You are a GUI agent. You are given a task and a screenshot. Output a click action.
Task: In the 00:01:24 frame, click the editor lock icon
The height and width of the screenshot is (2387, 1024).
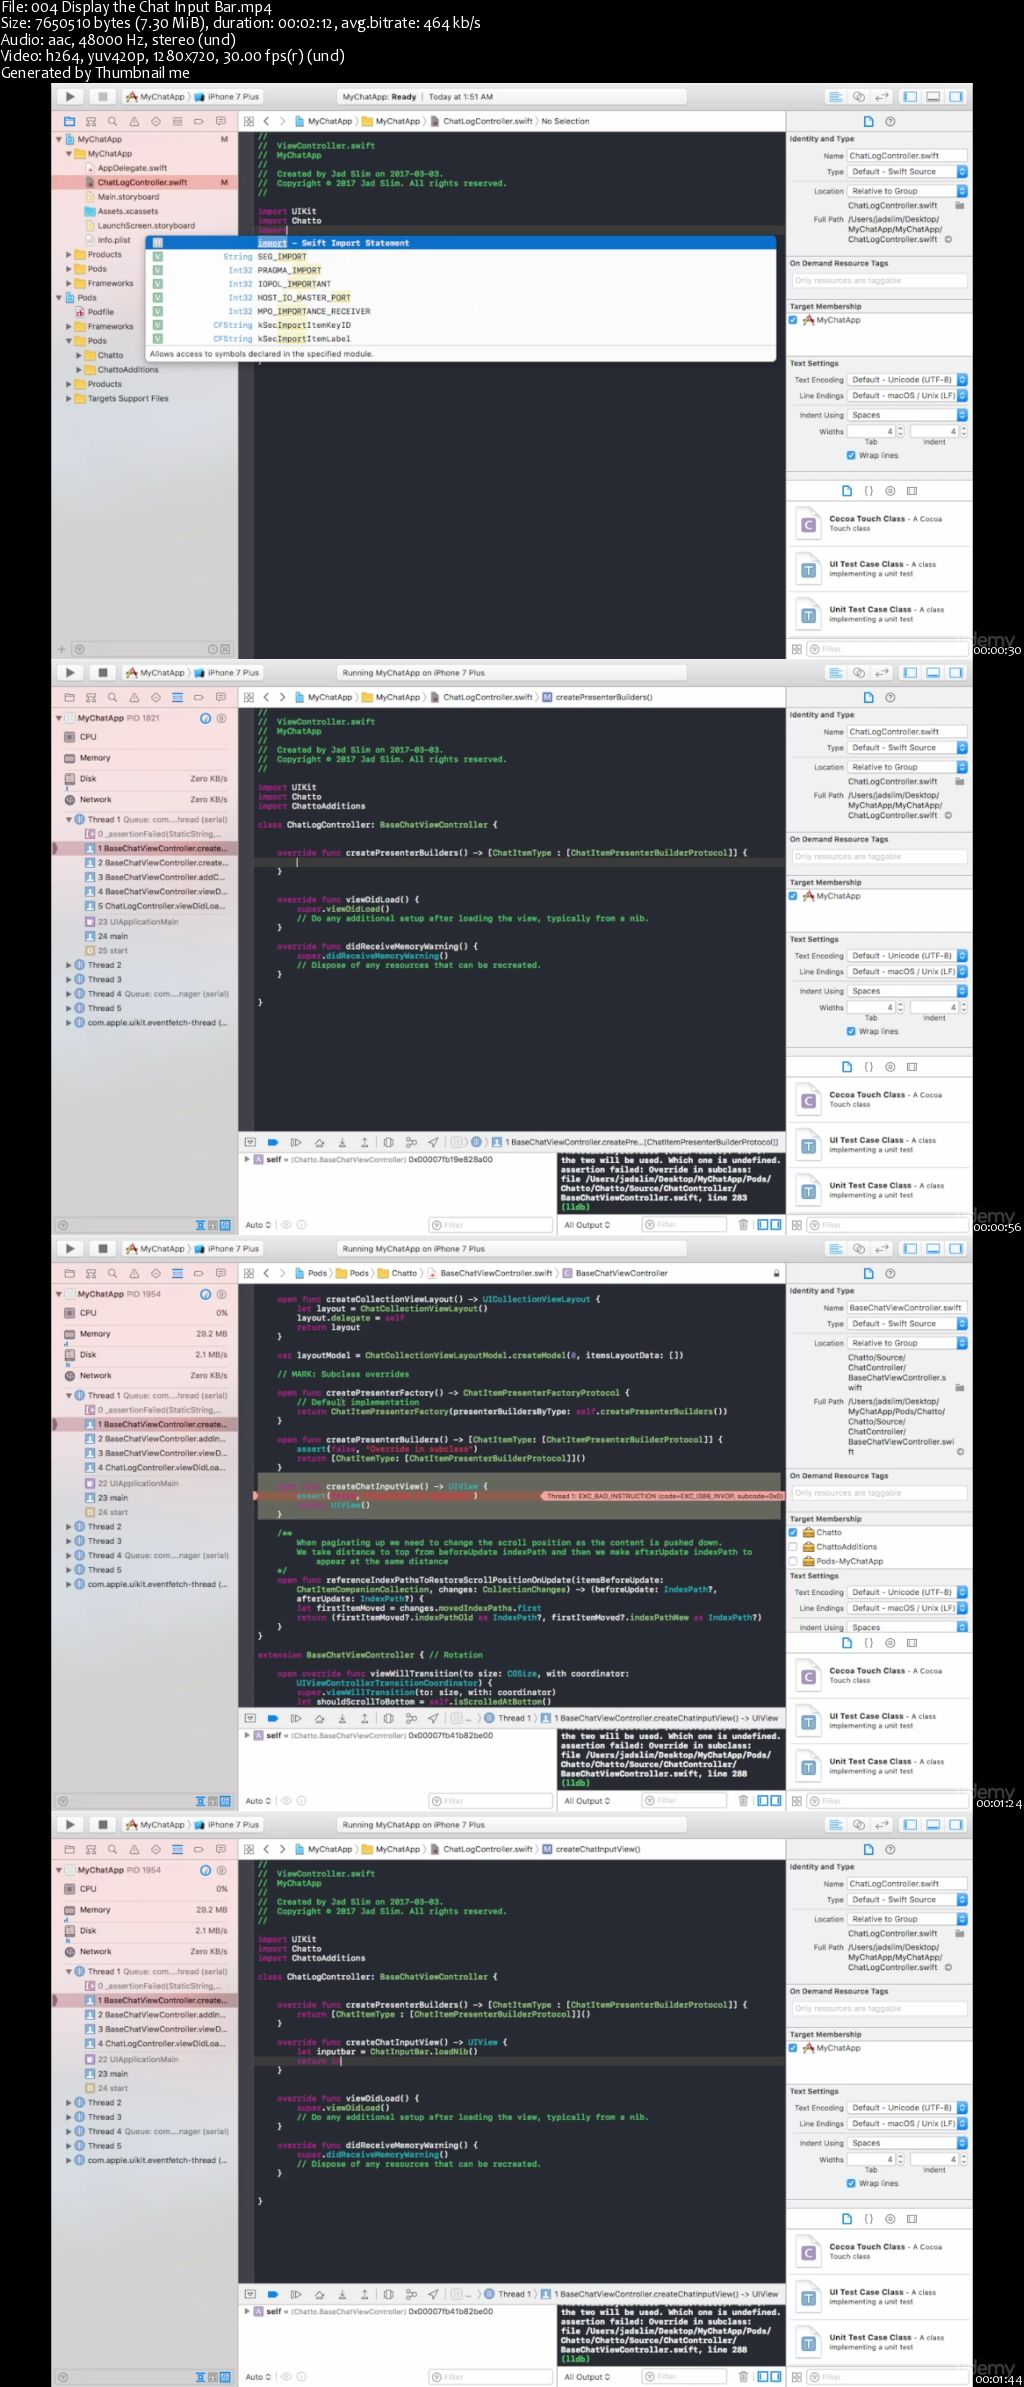point(776,1273)
